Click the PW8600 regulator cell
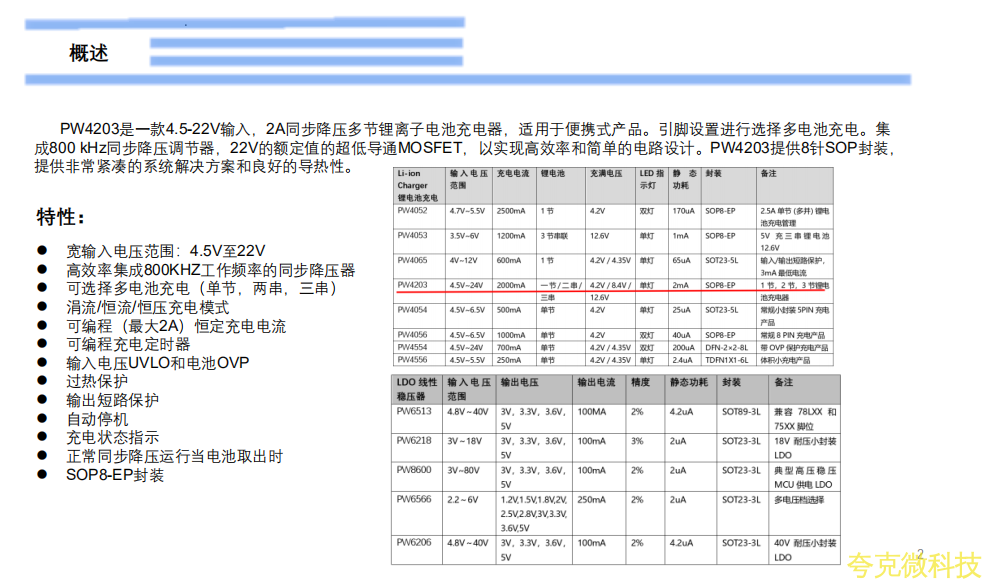 pyautogui.click(x=415, y=470)
